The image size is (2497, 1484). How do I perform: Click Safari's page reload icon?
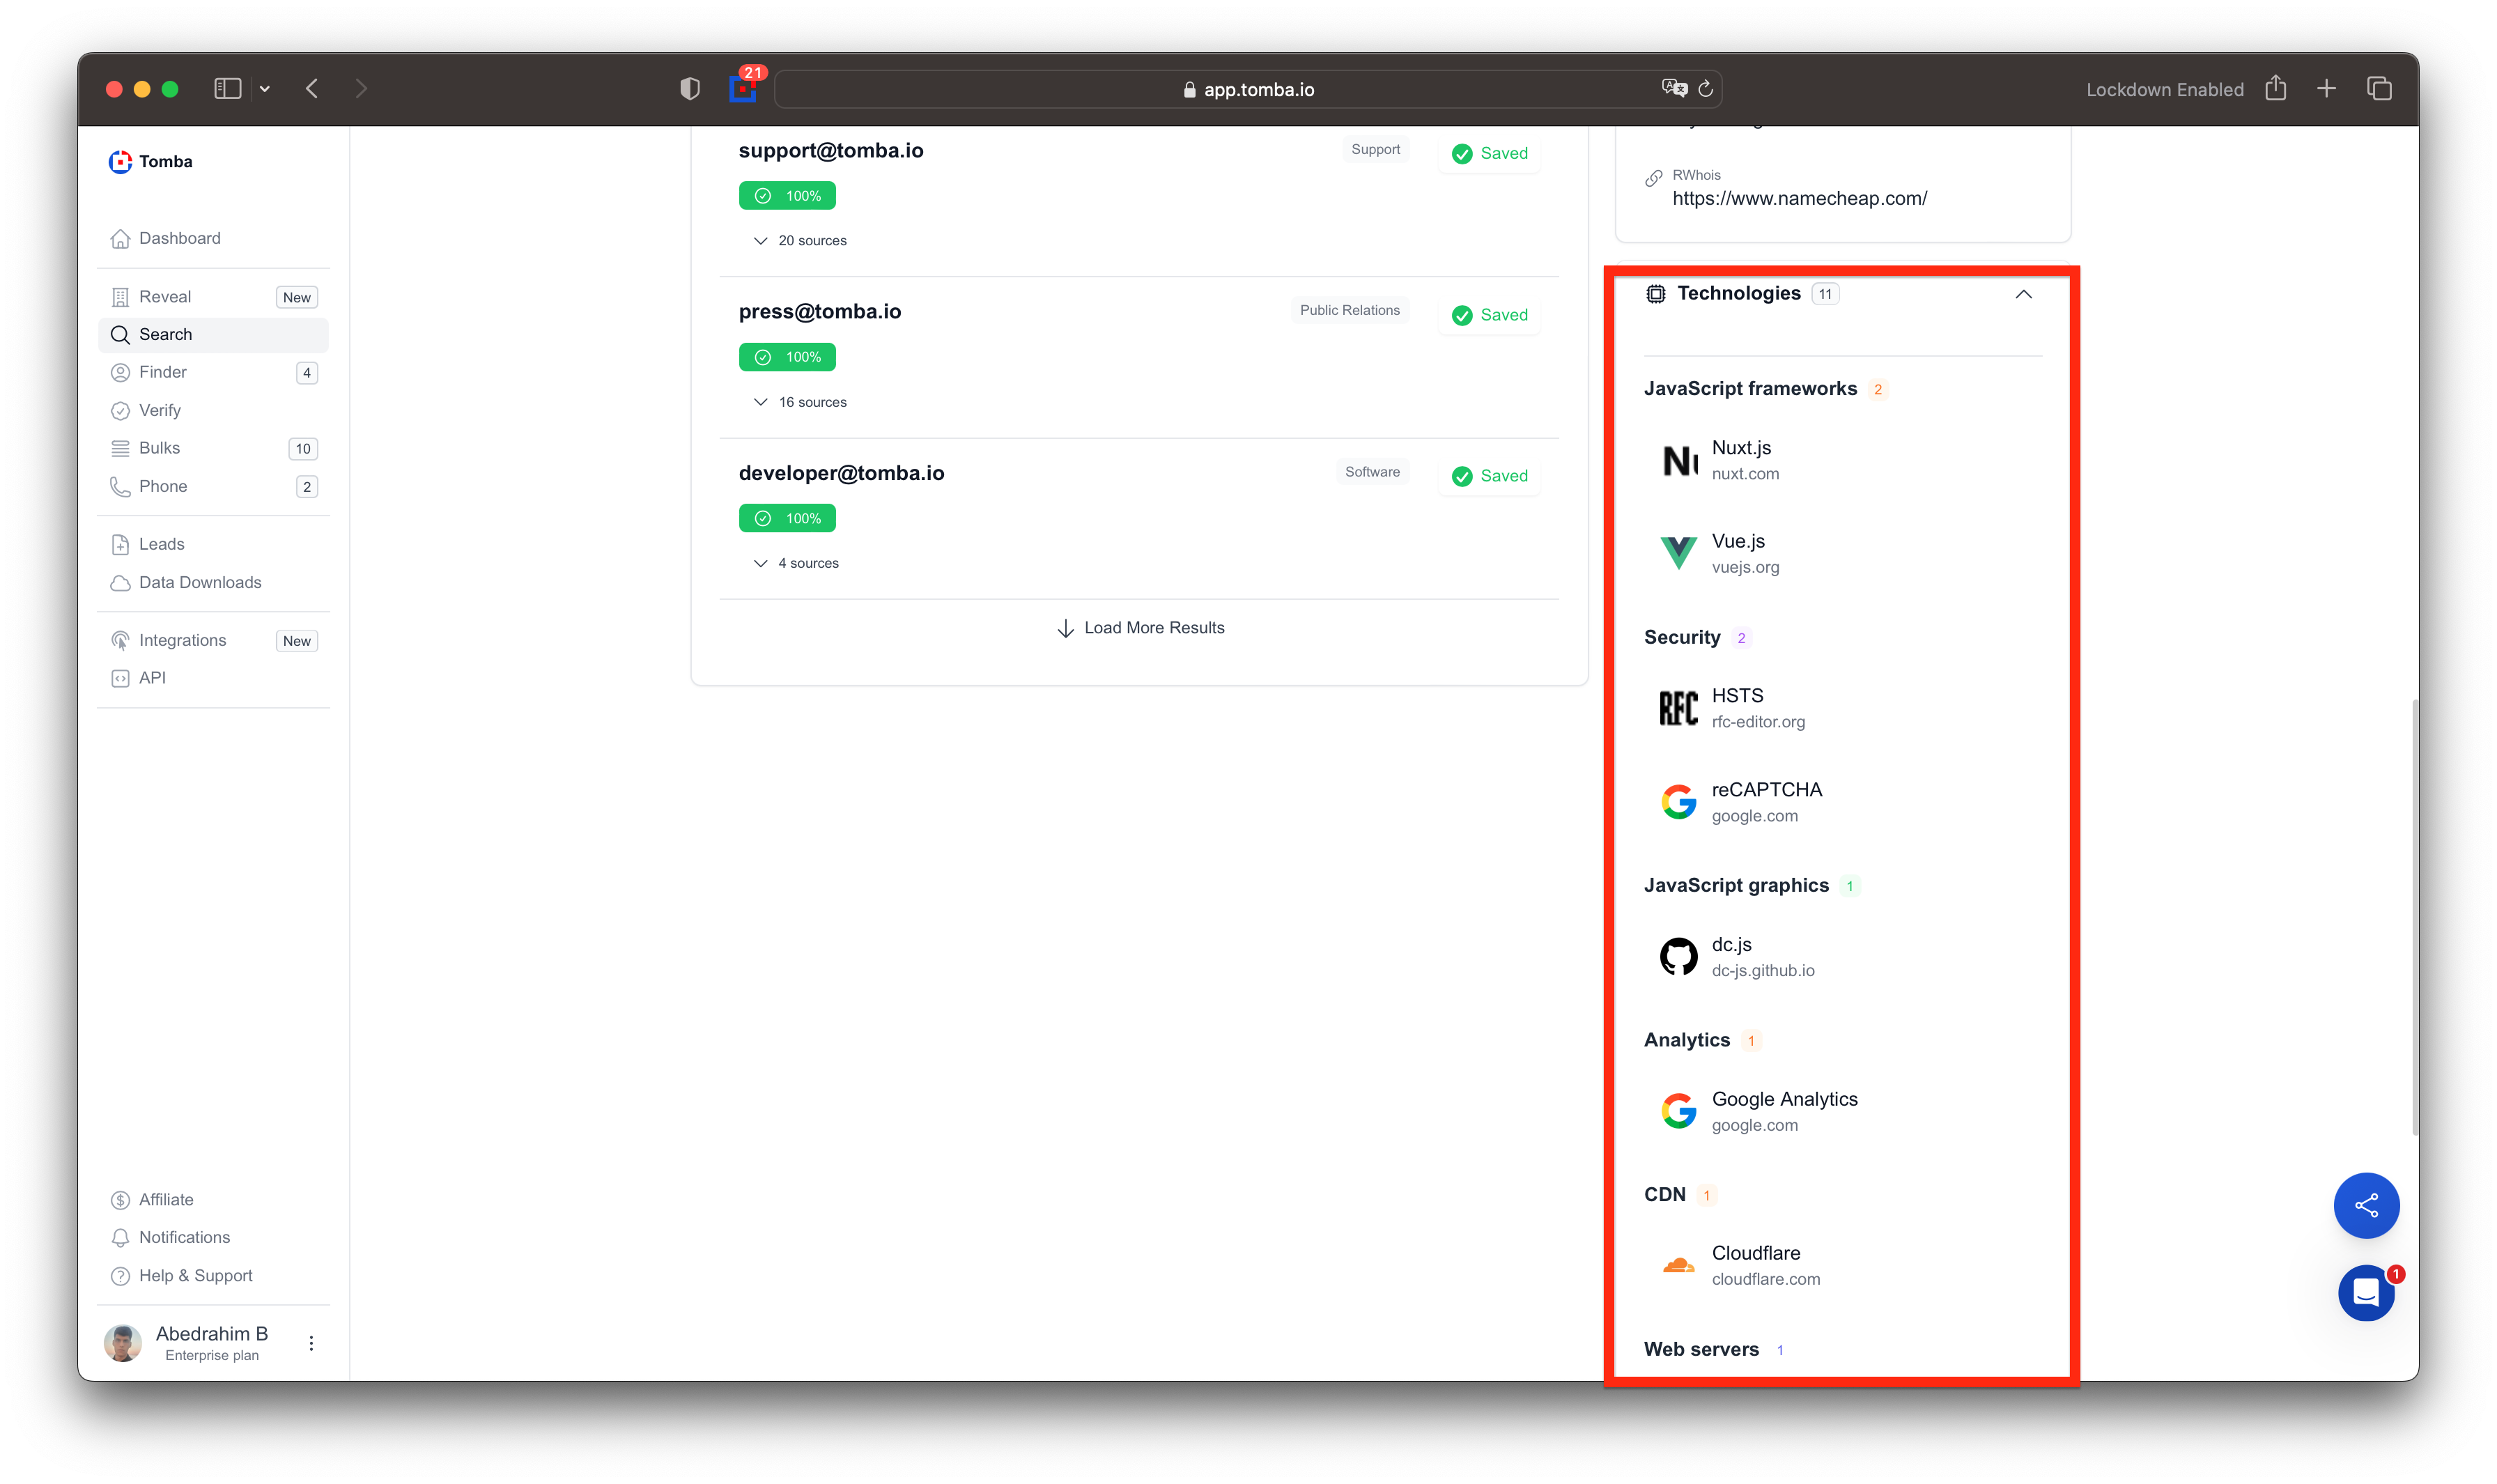(1705, 89)
